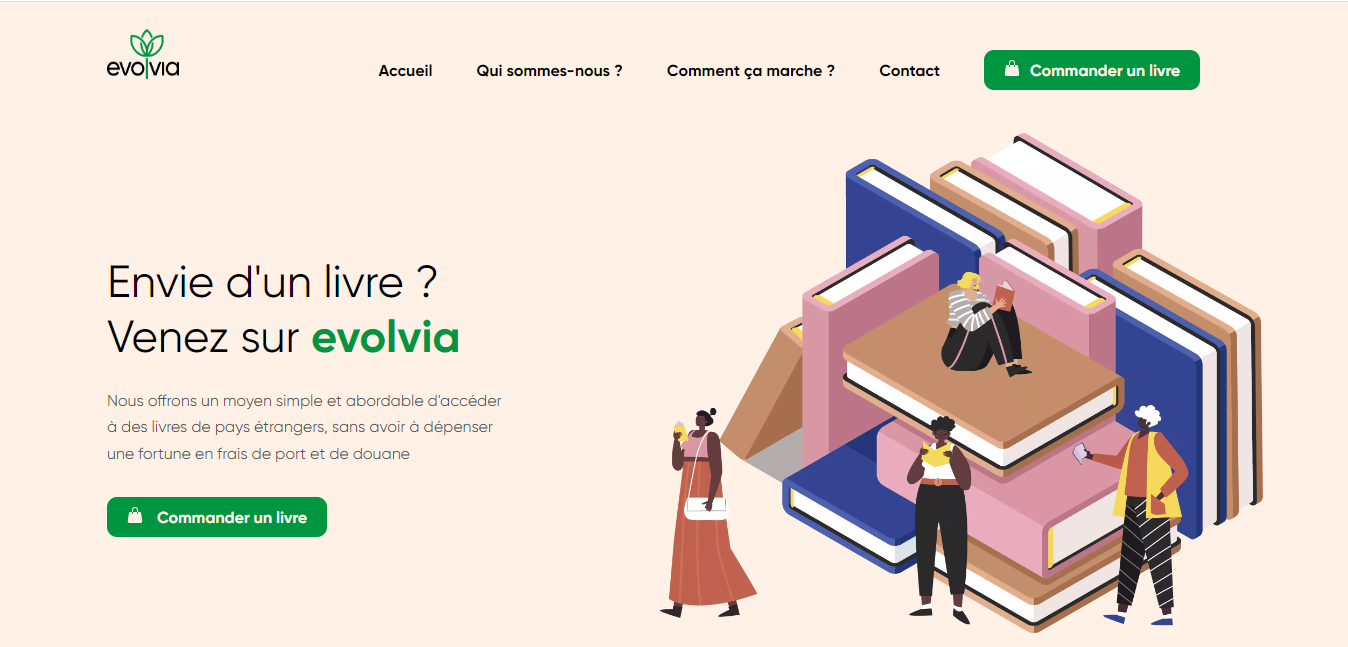Click the shopping bag icon in header button

click(x=1012, y=69)
